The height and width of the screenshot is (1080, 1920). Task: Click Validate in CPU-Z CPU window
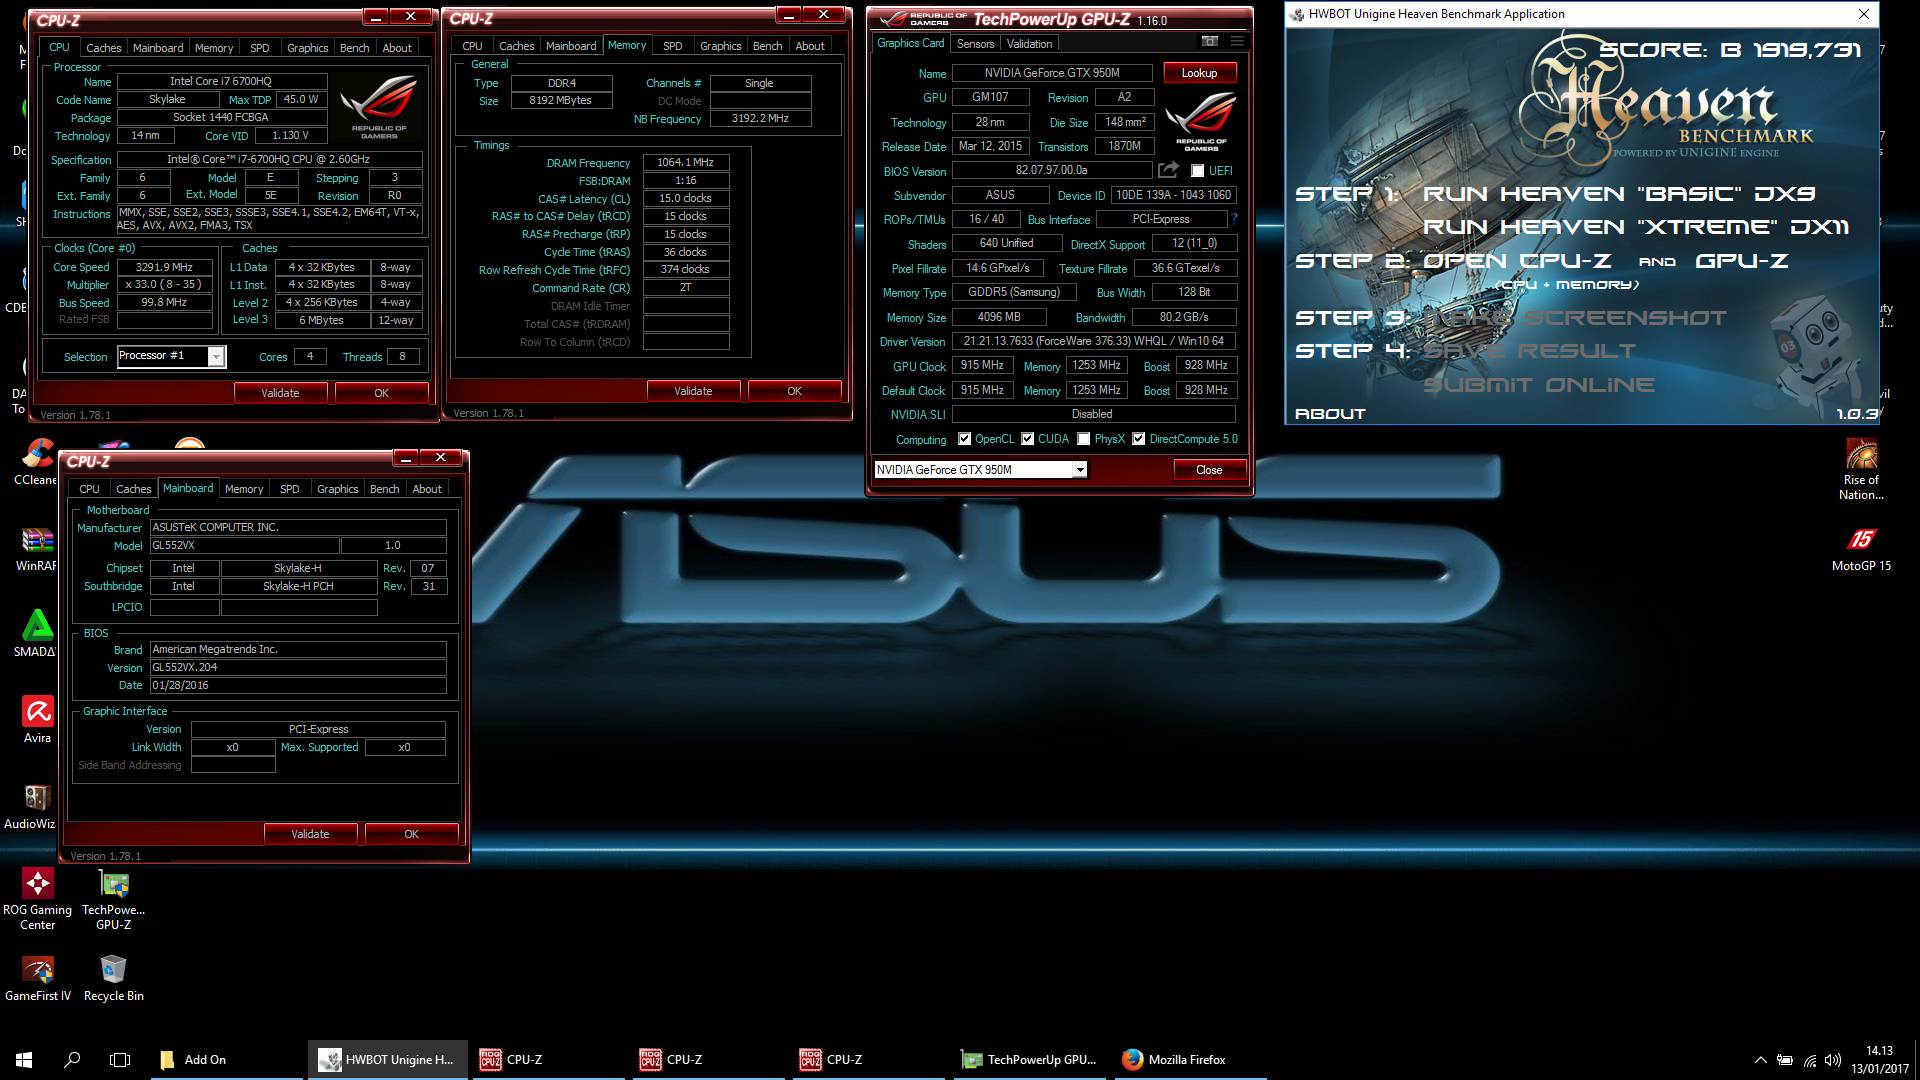click(x=280, y=393)
